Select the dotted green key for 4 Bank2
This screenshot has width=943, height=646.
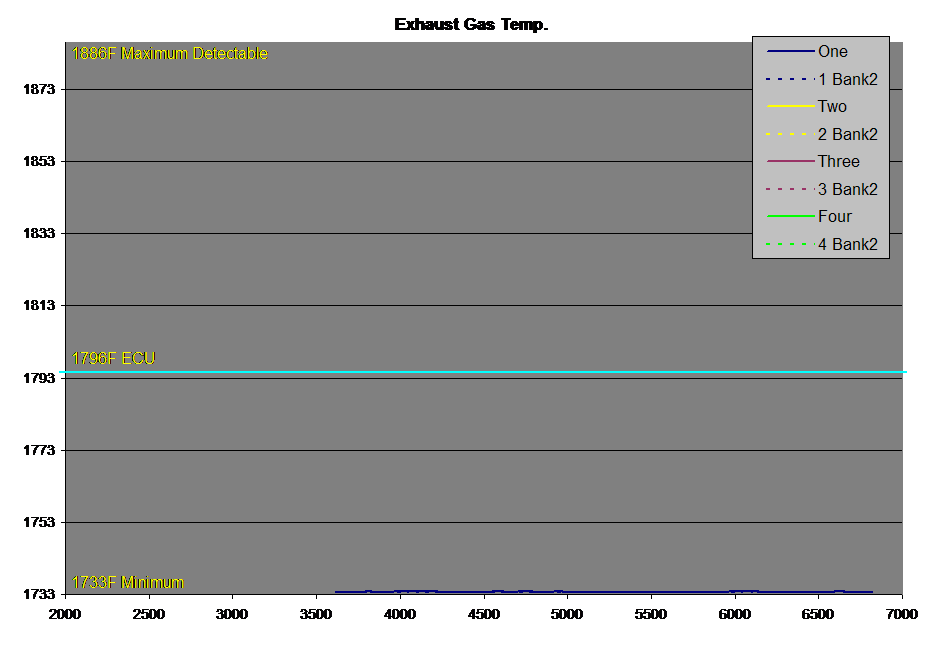tap(790, 244)
